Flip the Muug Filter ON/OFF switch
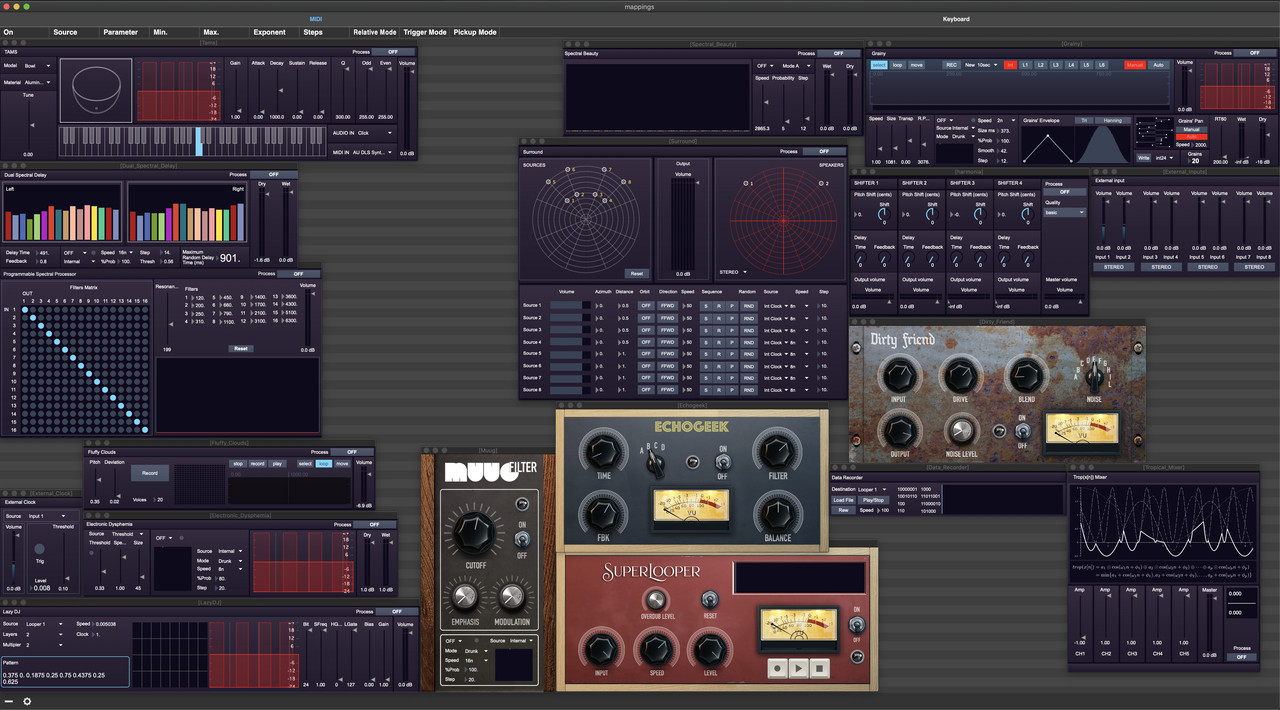This screenshot has height=710, width=1280. point(521,539)
